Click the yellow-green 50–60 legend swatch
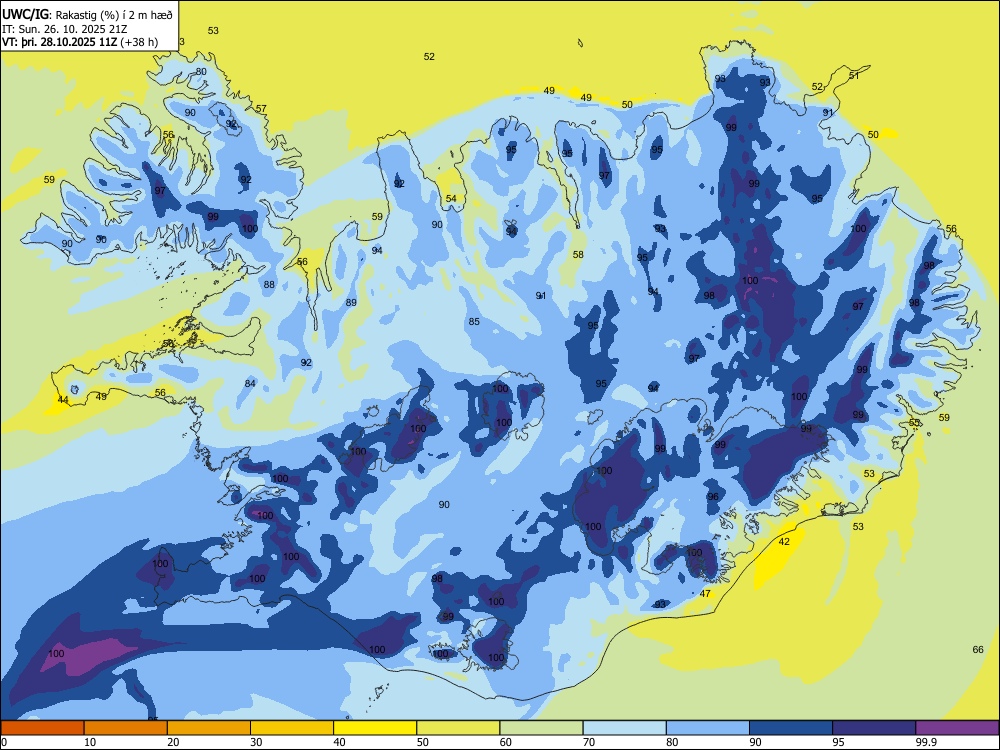 [x=458, y=728]
